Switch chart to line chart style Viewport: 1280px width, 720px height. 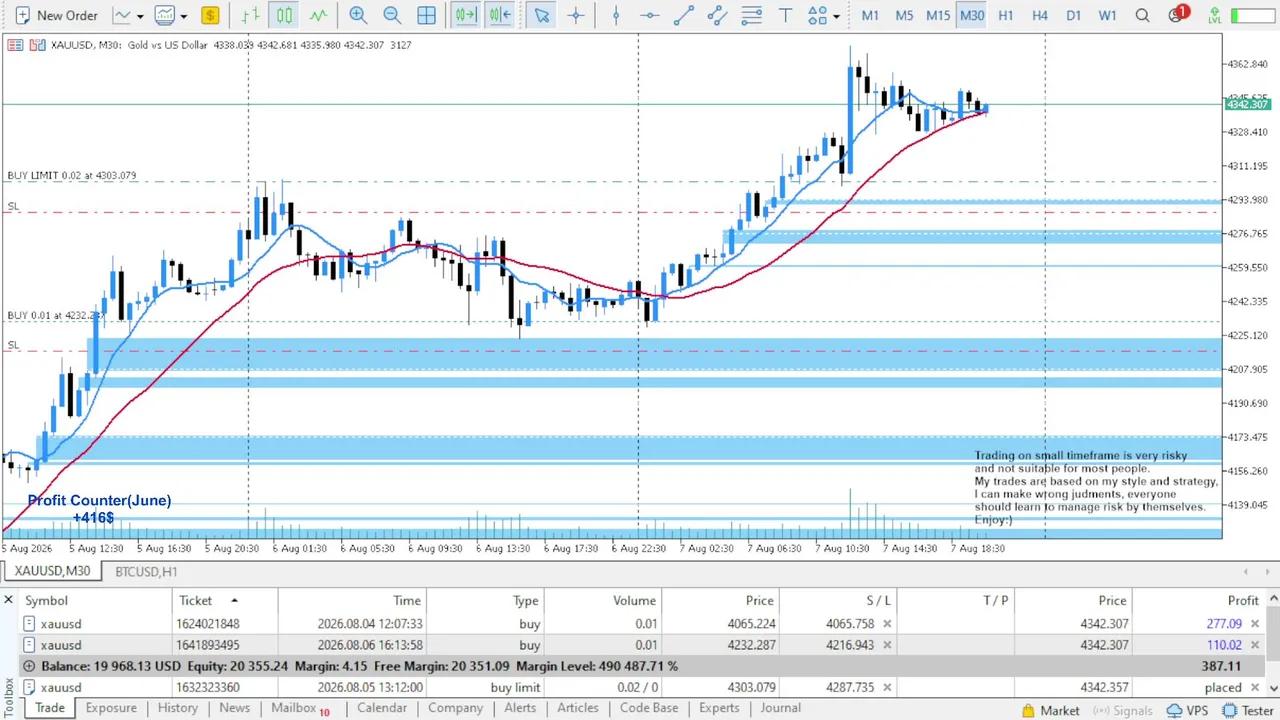[318, 15]
